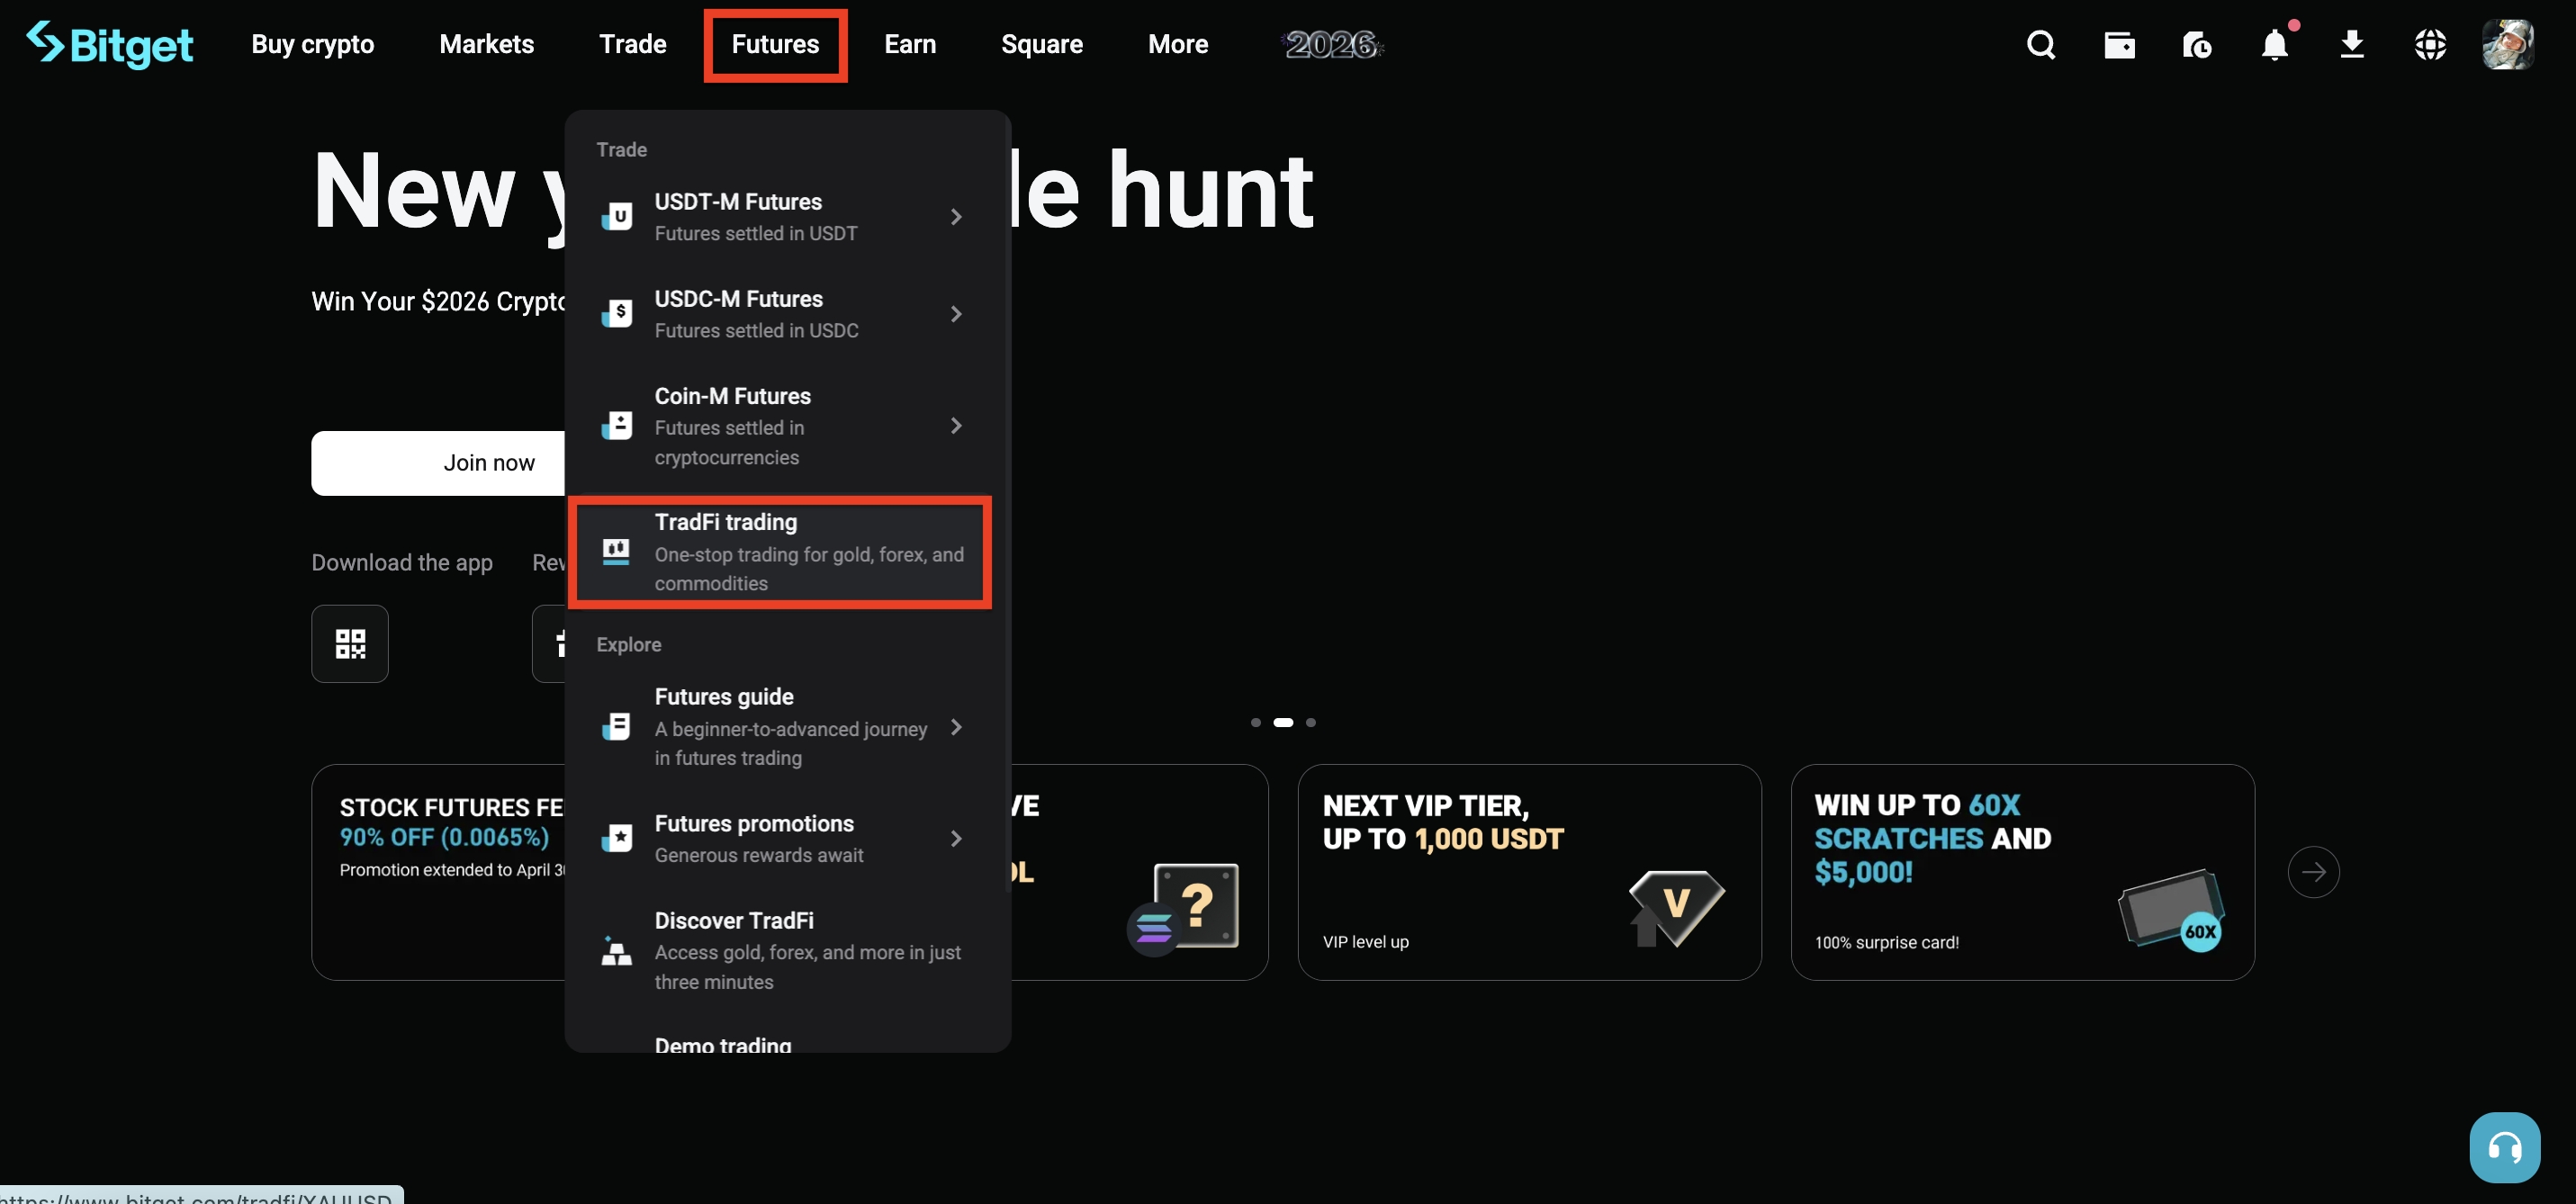
Task: Open the notifications bell
Action: click(2275, 44)
